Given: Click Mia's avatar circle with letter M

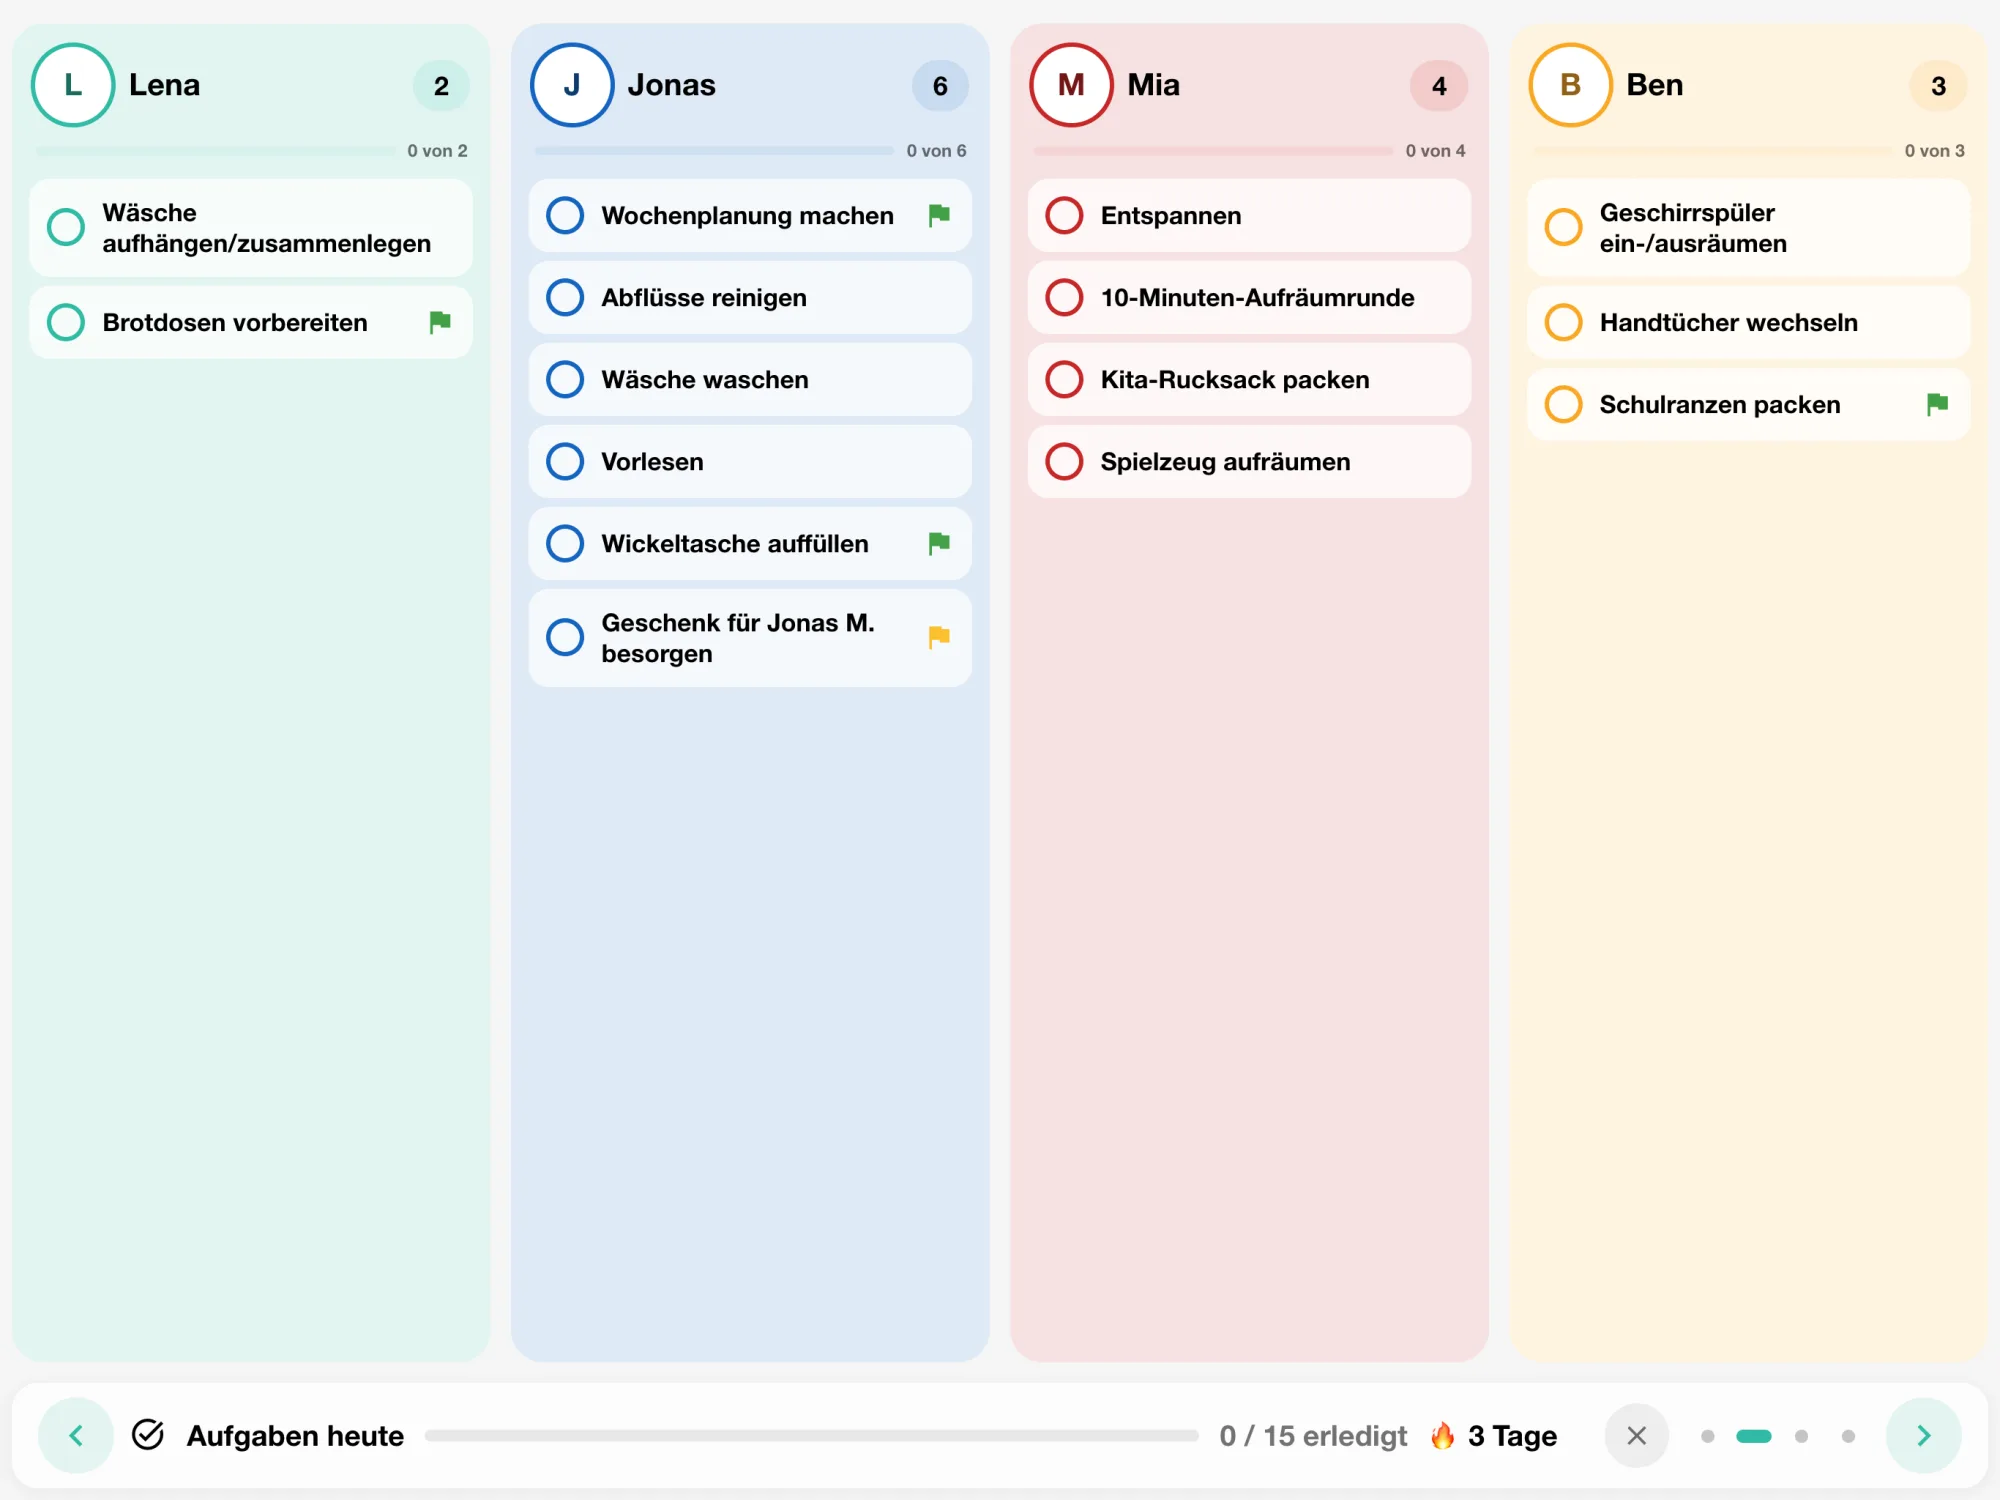Looking at the screenshot, I should pyautogui.click(x=1071, y=85).
